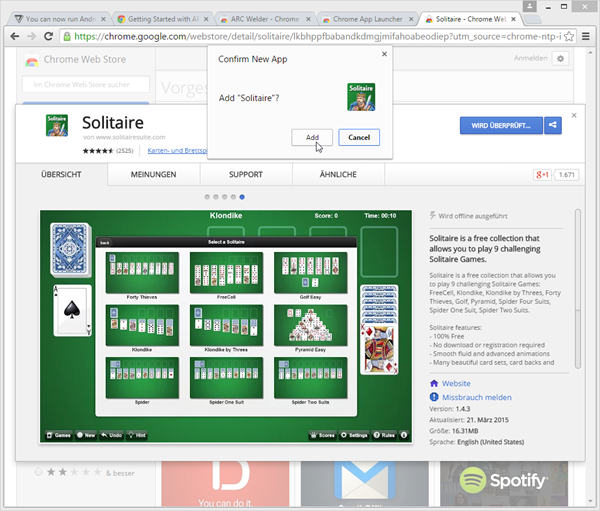Click the Add button in the Confirm New App dialog
The height and width of the screenshot is (511, 600).
pyautogui.click(x=312, y=137)
